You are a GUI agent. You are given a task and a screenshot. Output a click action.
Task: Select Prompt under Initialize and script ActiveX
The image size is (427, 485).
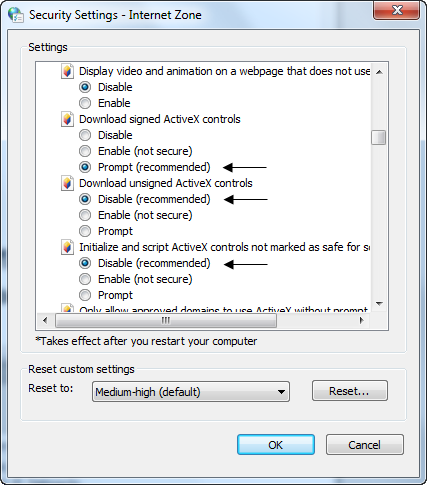[85, 295]
